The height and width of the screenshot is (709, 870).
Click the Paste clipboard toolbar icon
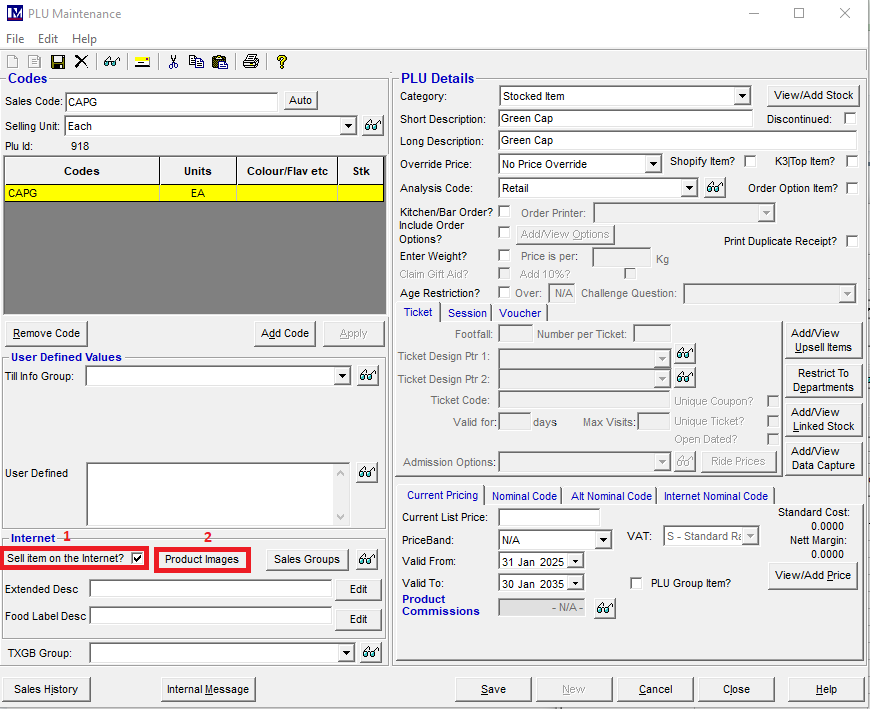(x=219, y=62)
